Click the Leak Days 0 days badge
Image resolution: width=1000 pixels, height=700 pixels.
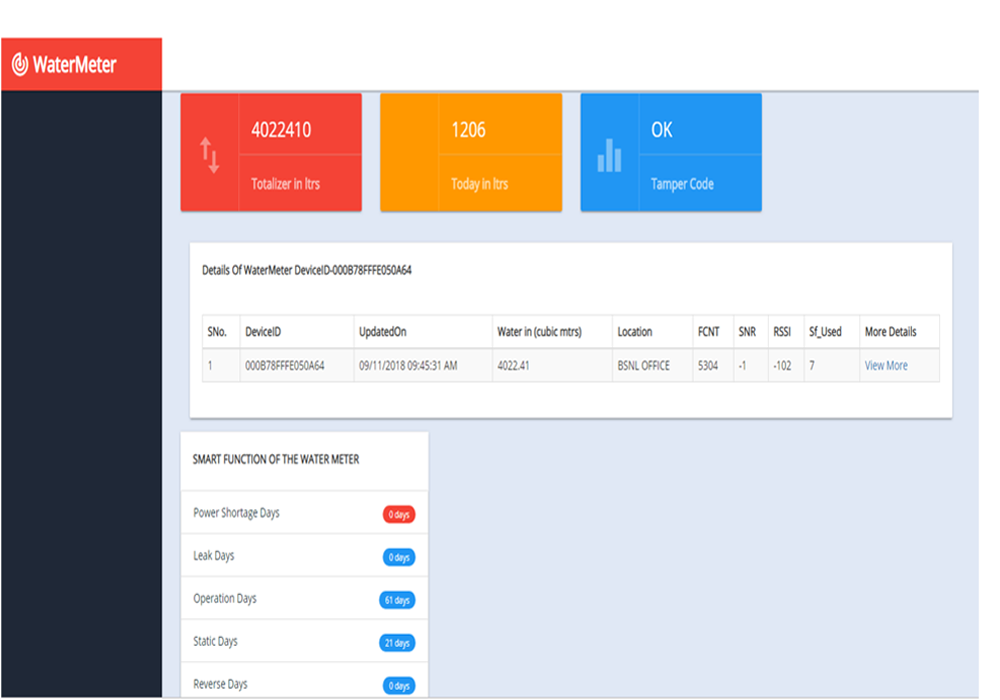pos(398,558)
